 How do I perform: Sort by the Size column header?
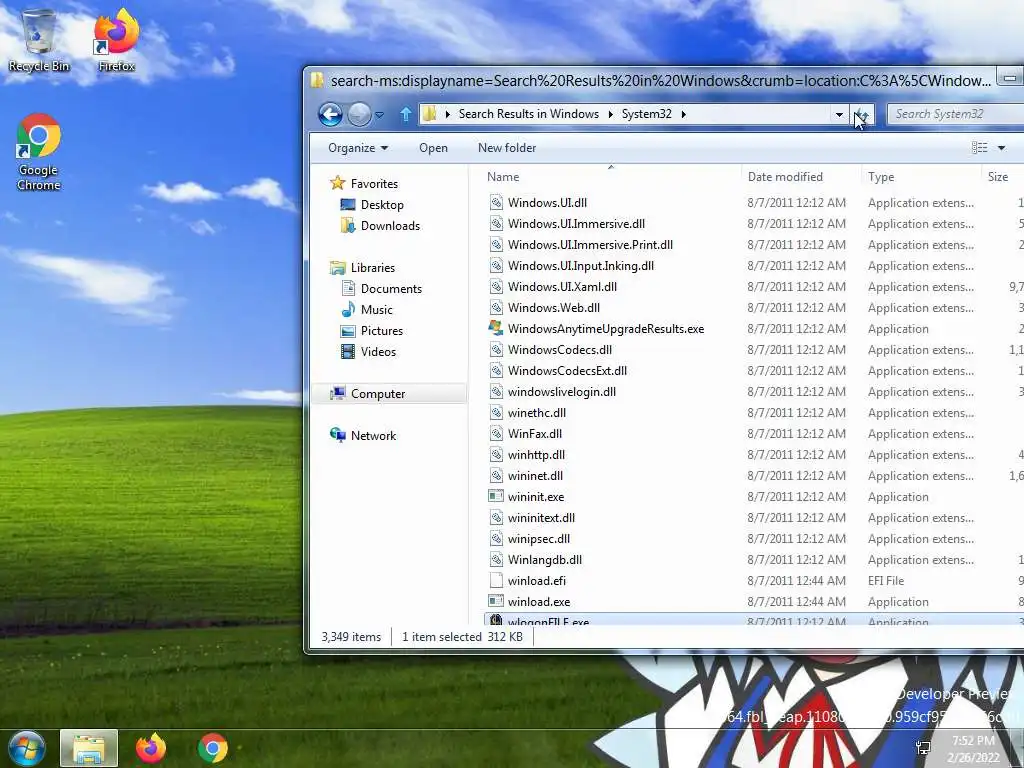(1002, 177)
